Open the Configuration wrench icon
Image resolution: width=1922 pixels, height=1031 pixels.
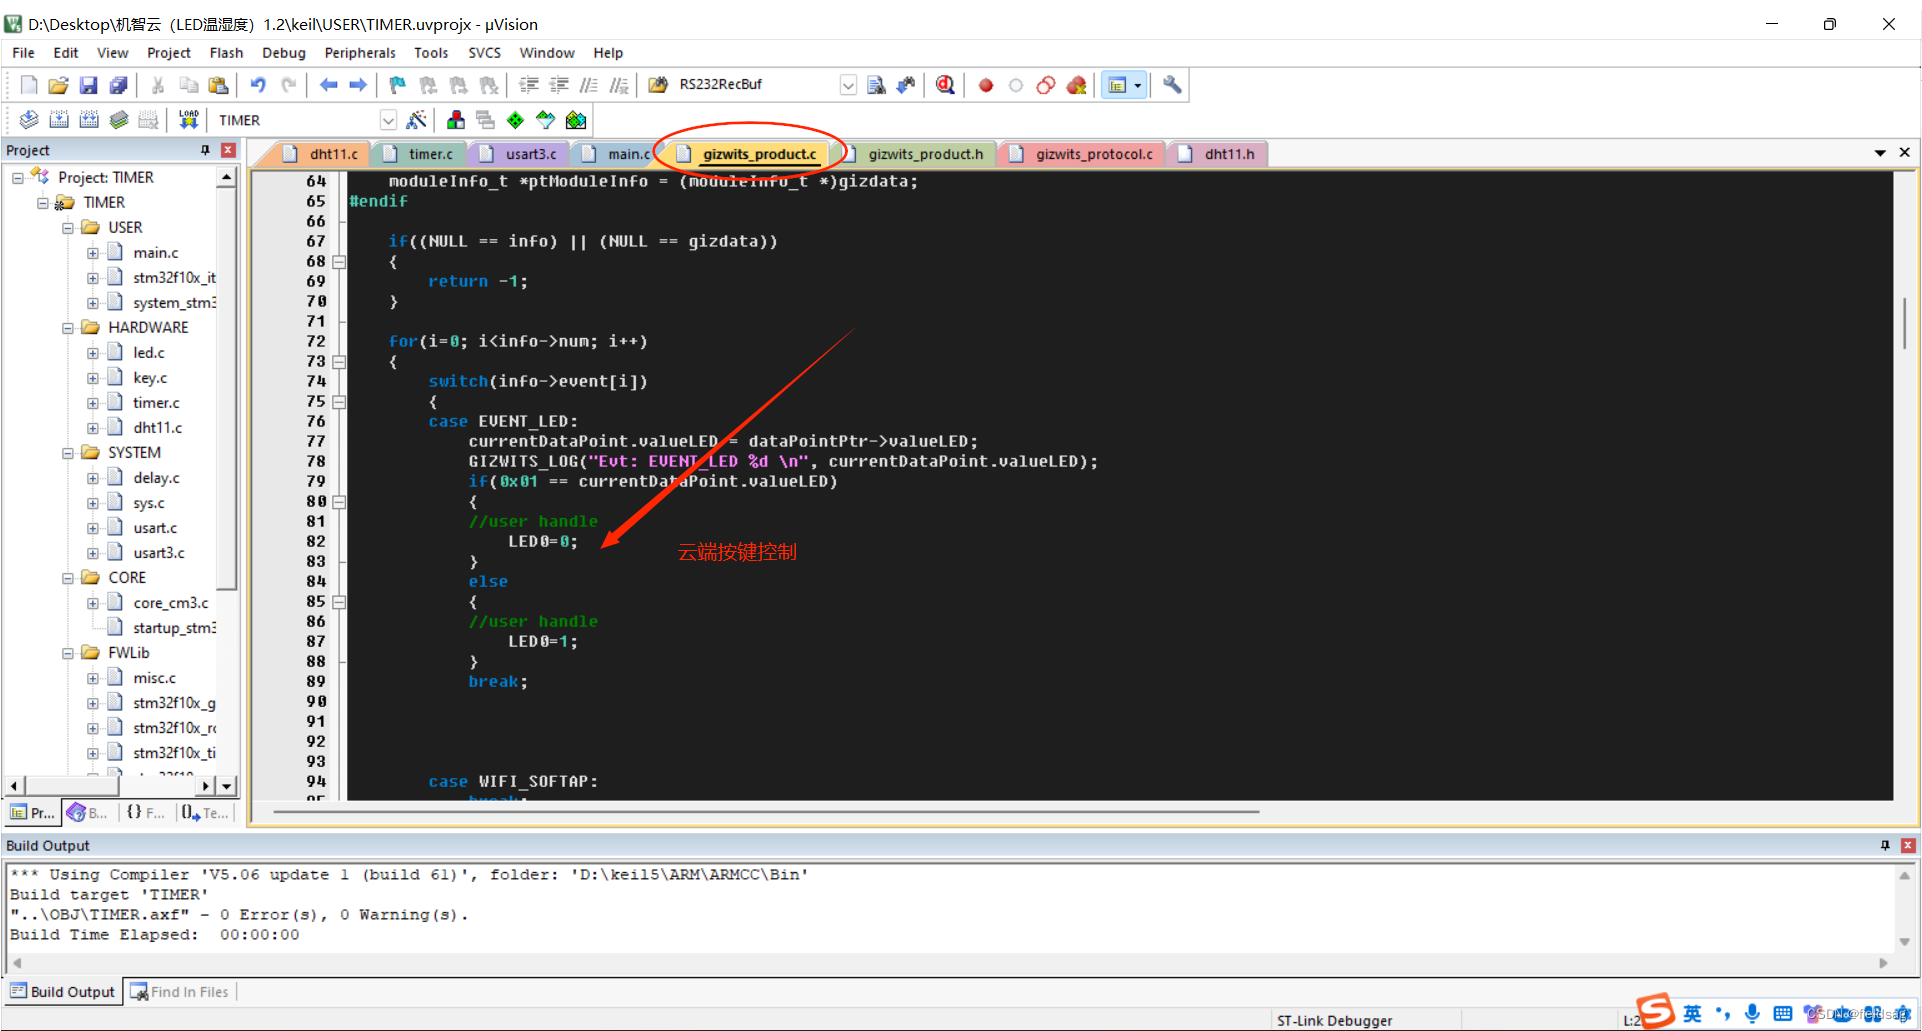1172,85
